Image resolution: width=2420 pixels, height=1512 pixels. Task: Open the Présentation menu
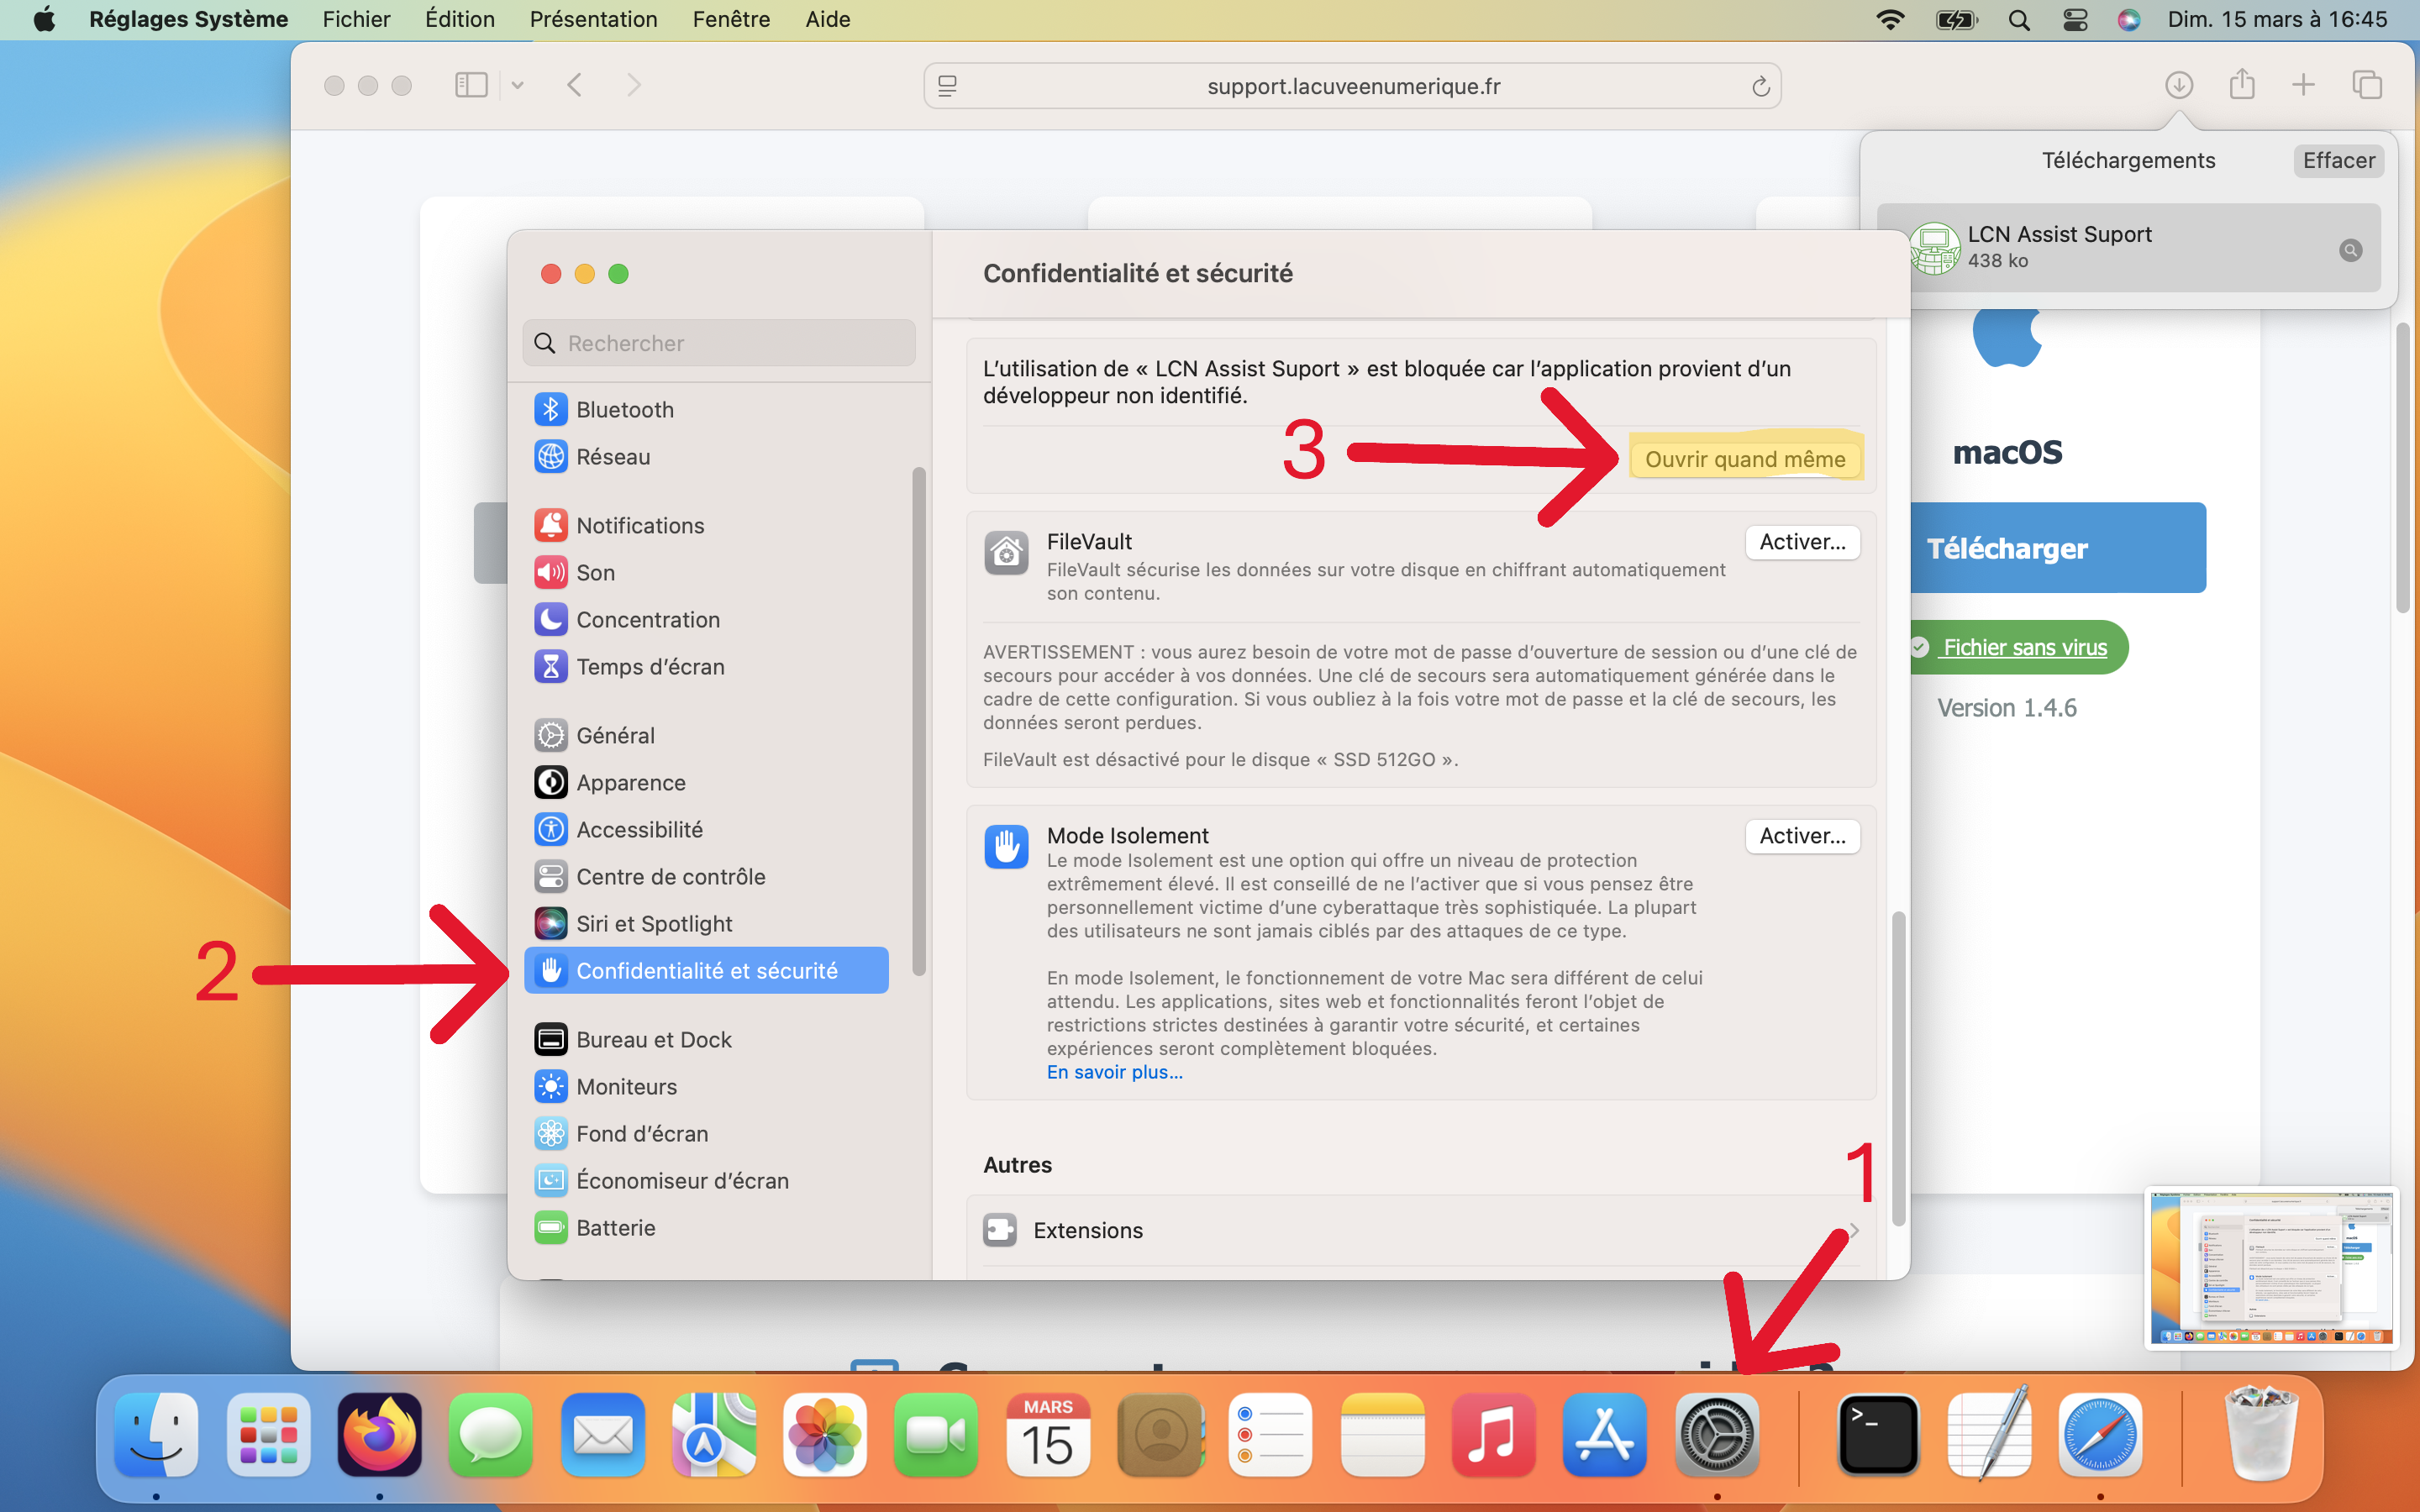(593, 19)
